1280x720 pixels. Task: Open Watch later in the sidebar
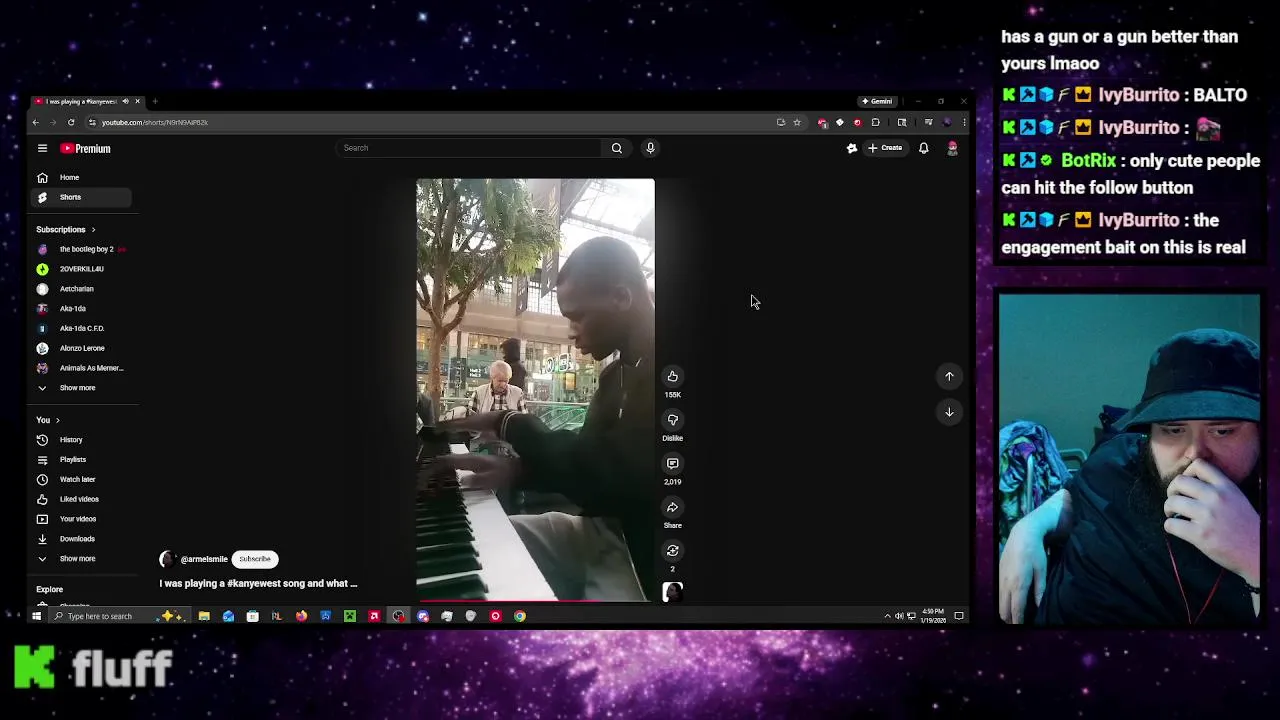click(82, 479)
